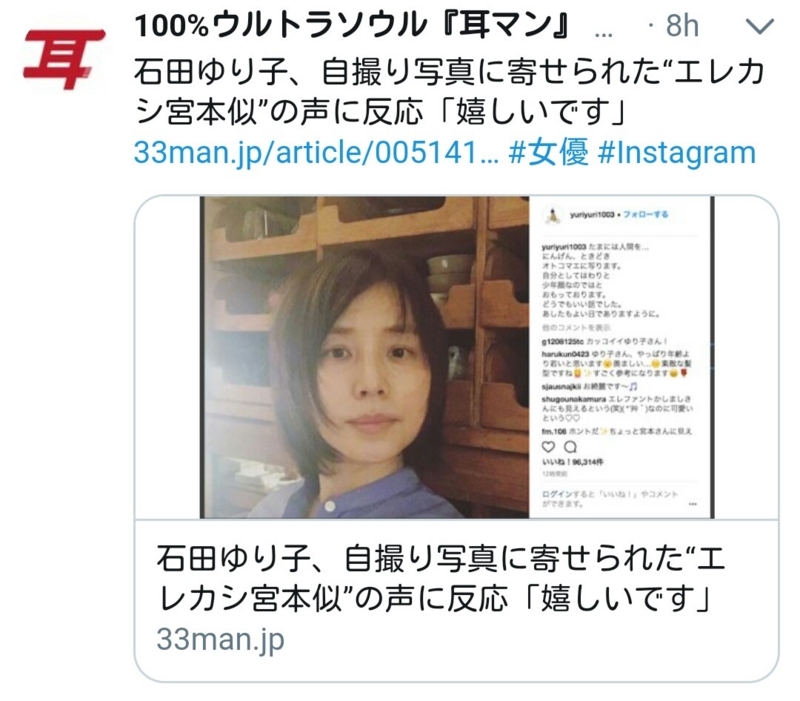Click the three-dot icon in Instagram panel
The width and height of the screenshot is (800, 701).
click(693, 504)
